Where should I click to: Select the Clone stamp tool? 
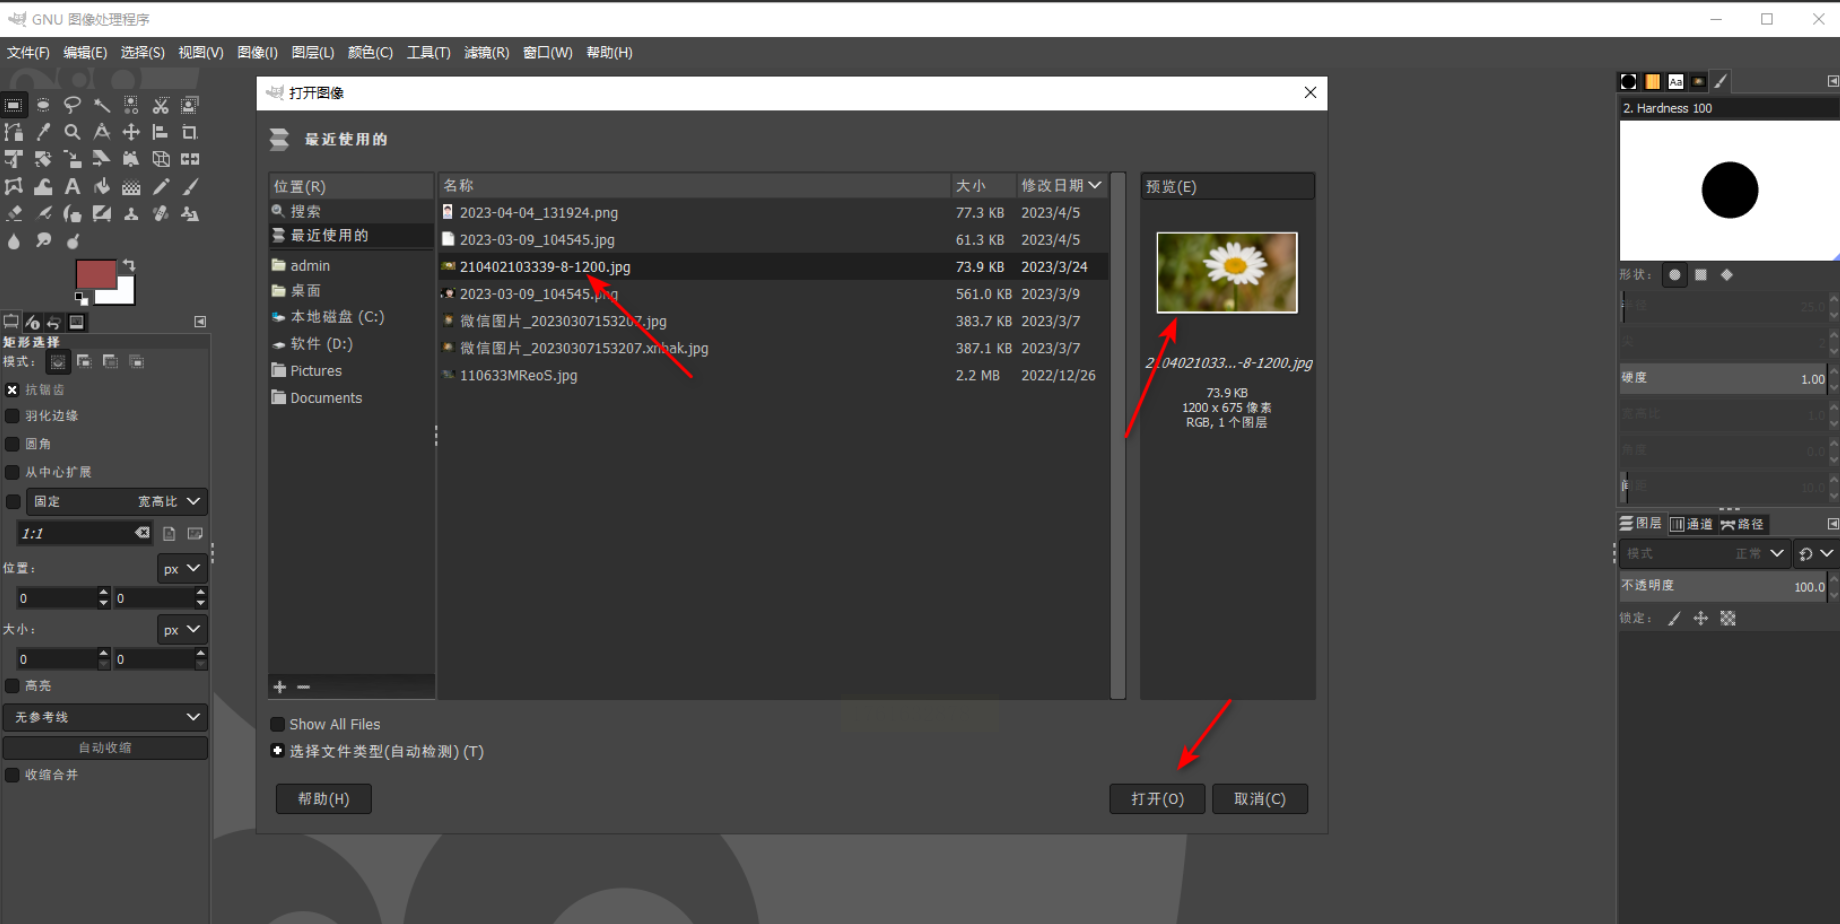point(131,214)
